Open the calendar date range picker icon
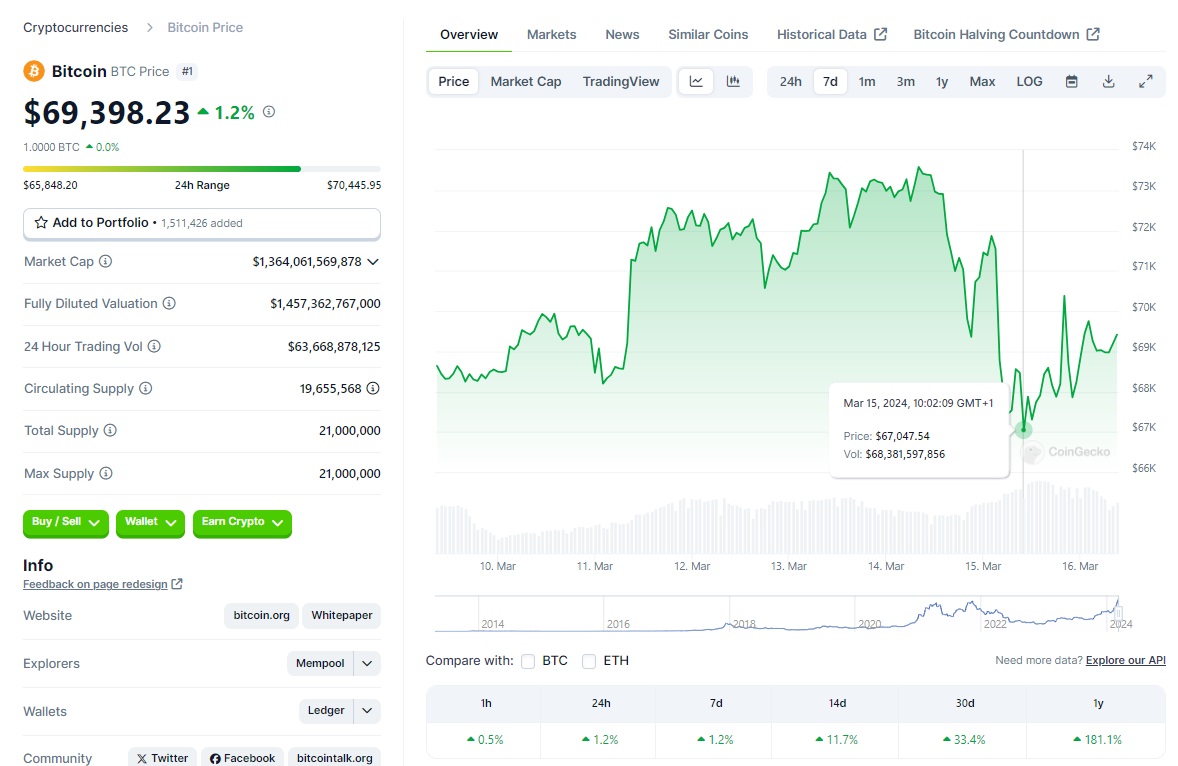Viewport: 1178px width, 766px height. pos(1072,81)
